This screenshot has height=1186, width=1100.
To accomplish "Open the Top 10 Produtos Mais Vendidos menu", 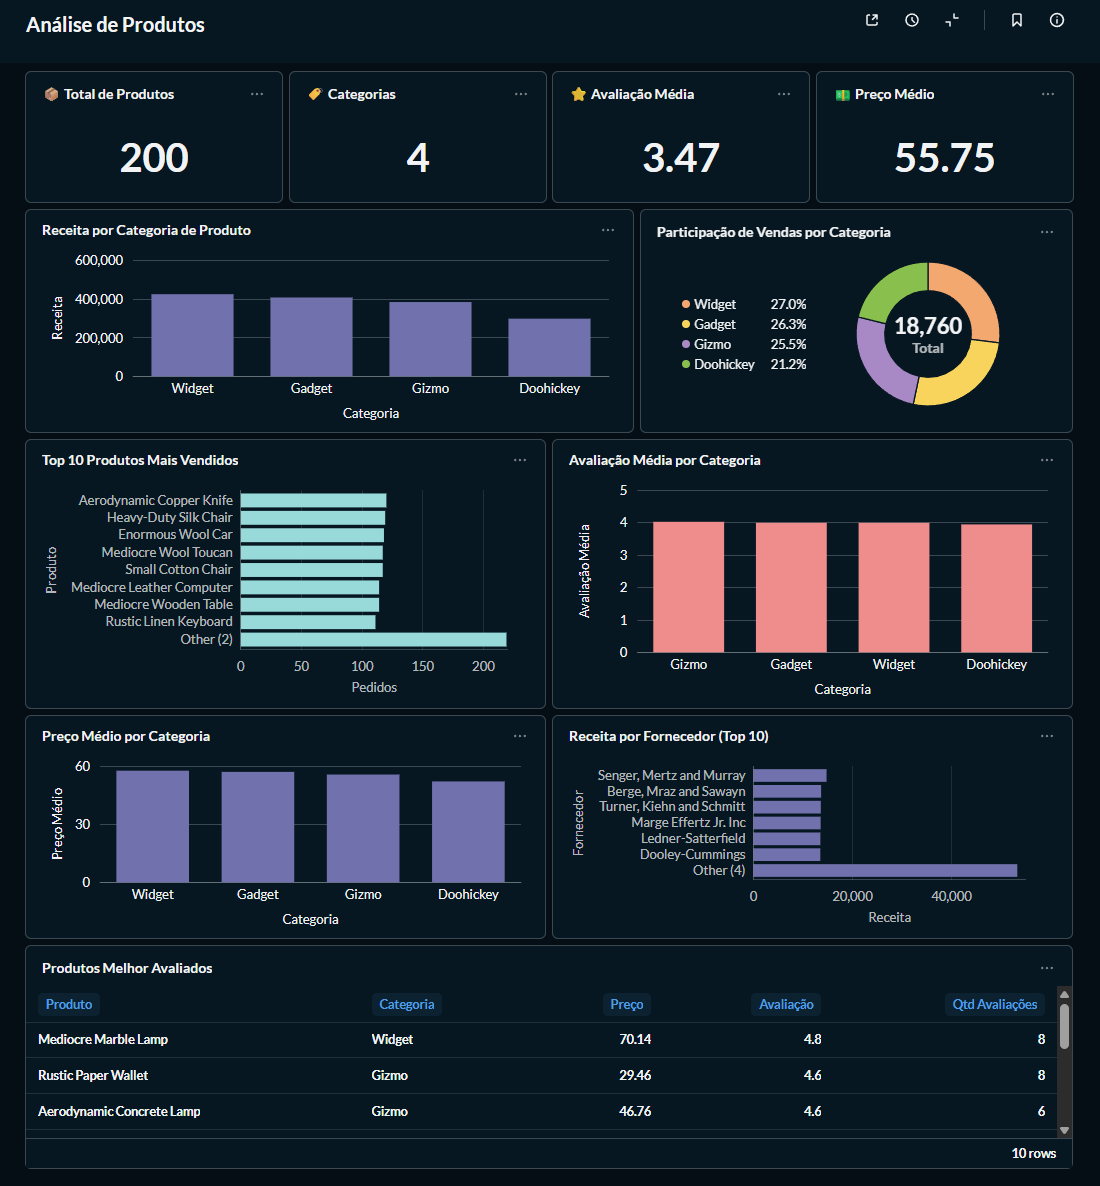I will (520, 459).
